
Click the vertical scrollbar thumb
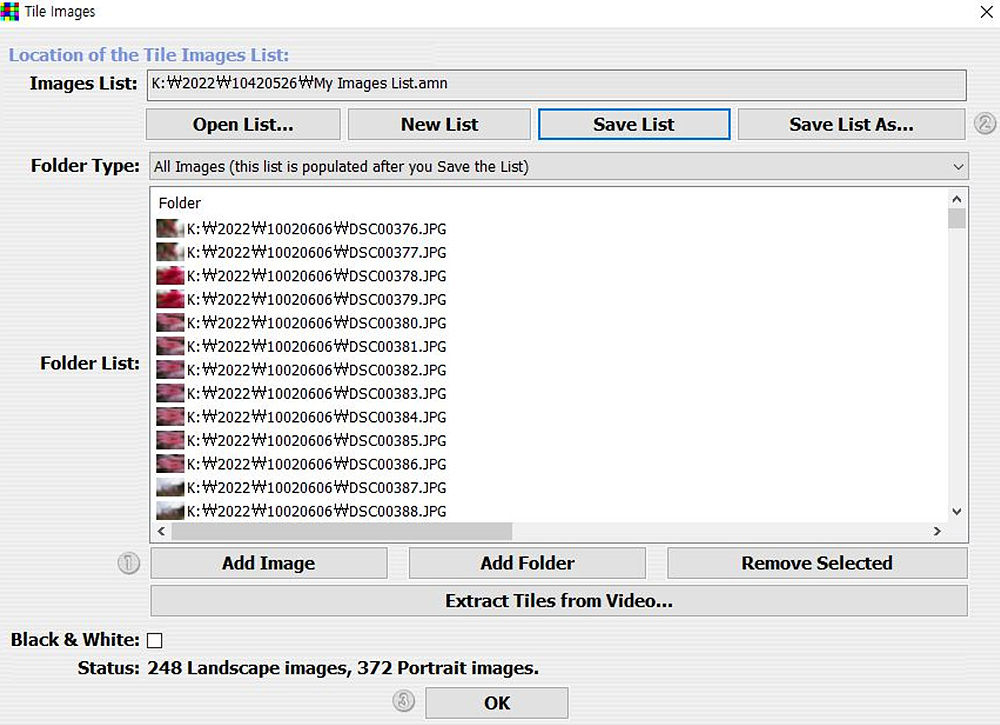957,218
